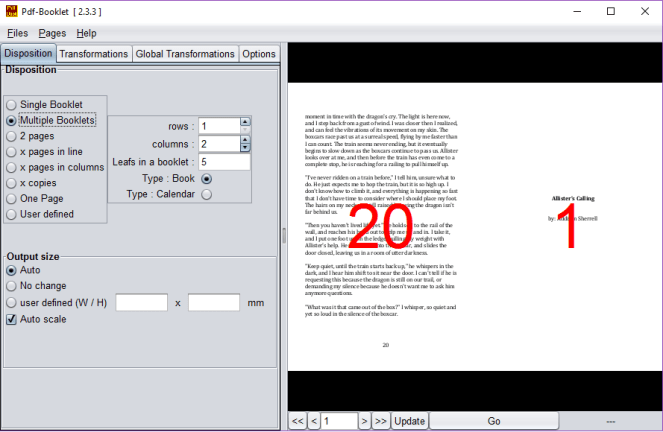
Task: Jump to the last preview page
Action: tap(380, 421)
